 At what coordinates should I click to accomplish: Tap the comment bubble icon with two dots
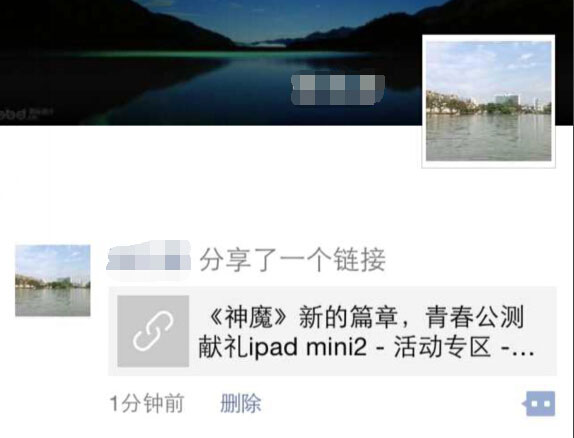[x=539, y=404]
